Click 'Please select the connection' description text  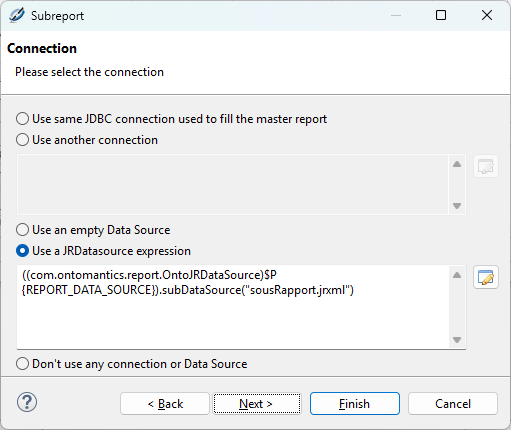point(89,72)
